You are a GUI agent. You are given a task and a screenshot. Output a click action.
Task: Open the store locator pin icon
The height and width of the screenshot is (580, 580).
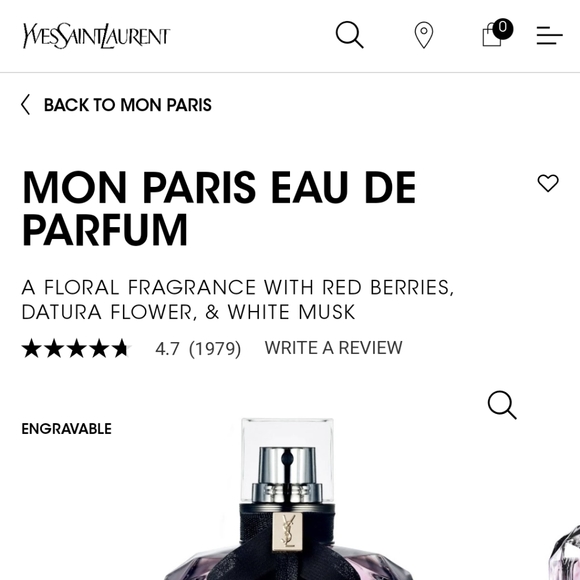coord(424,35)
